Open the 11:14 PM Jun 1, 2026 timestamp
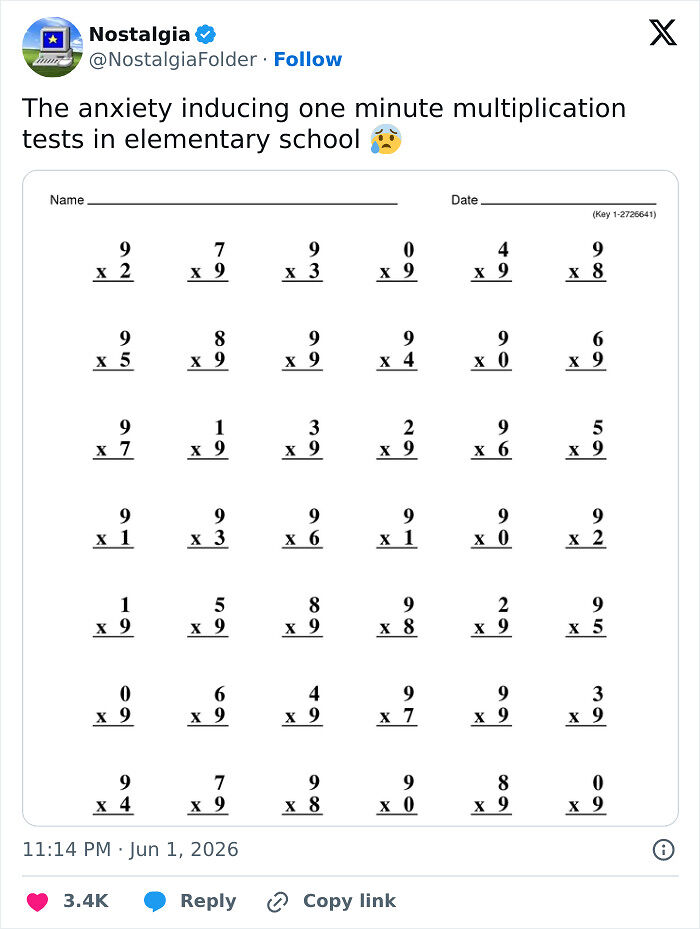This screenshot has width=700, height=929. pyautogui.click(x=130, y=850)
